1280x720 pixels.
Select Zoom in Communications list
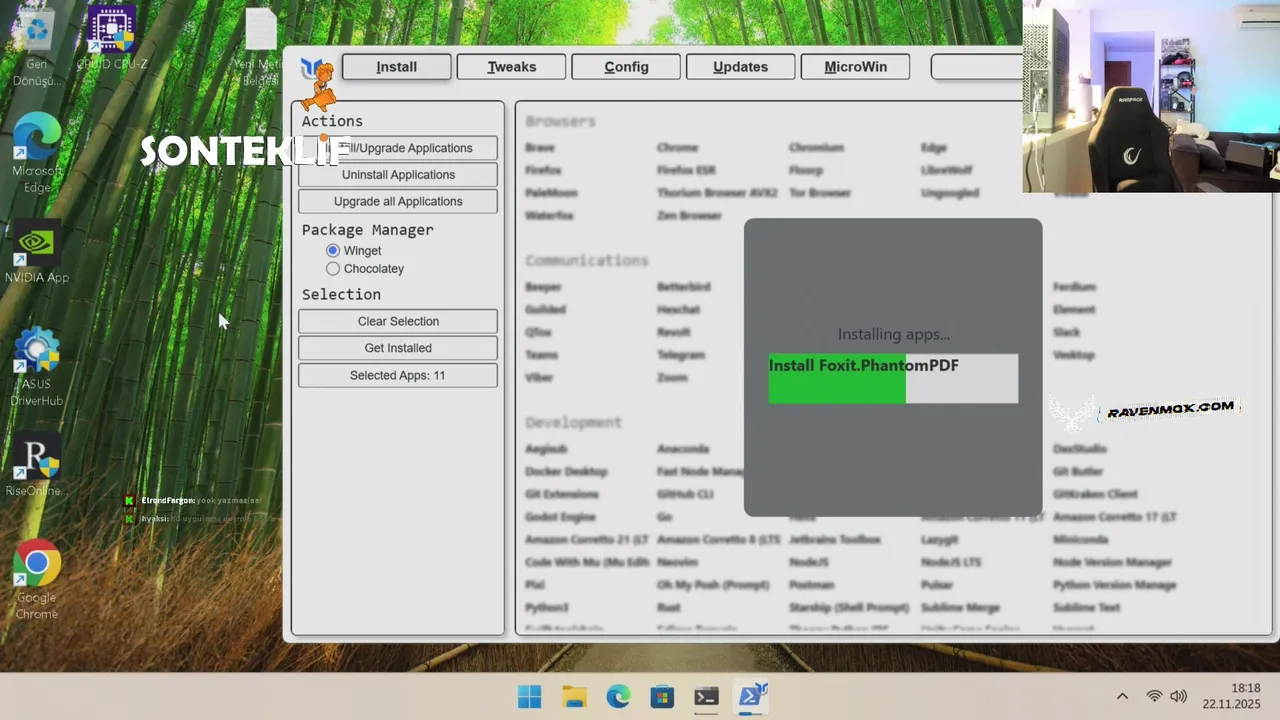click(x=672, y=378)
